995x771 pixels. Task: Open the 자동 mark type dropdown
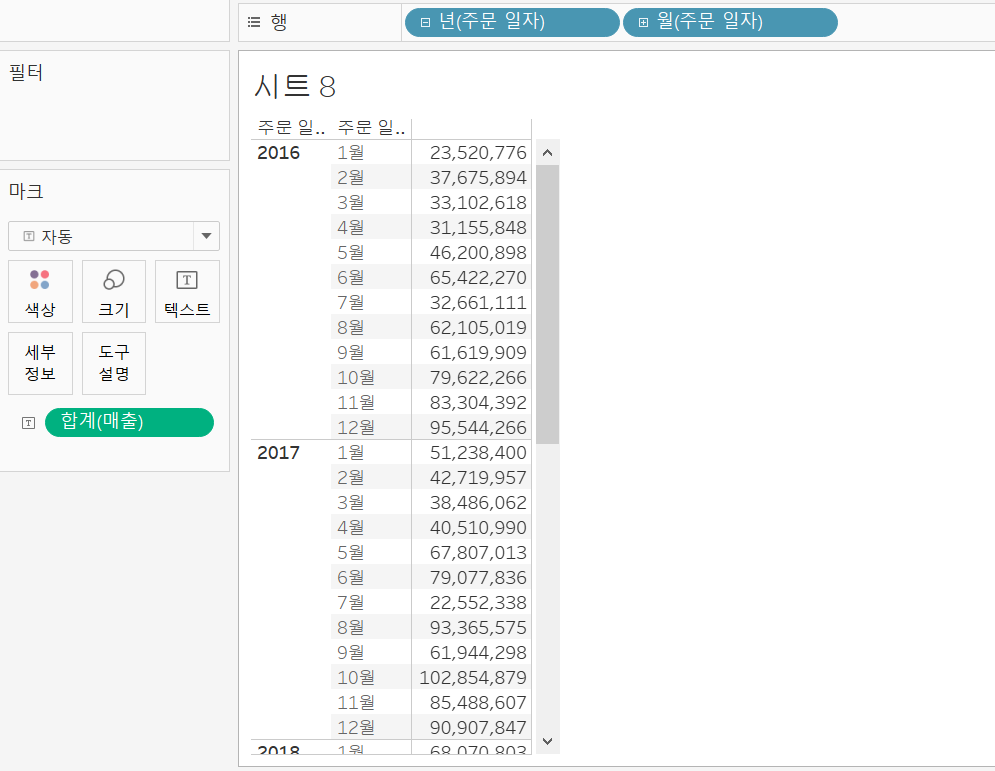point(114,236)
